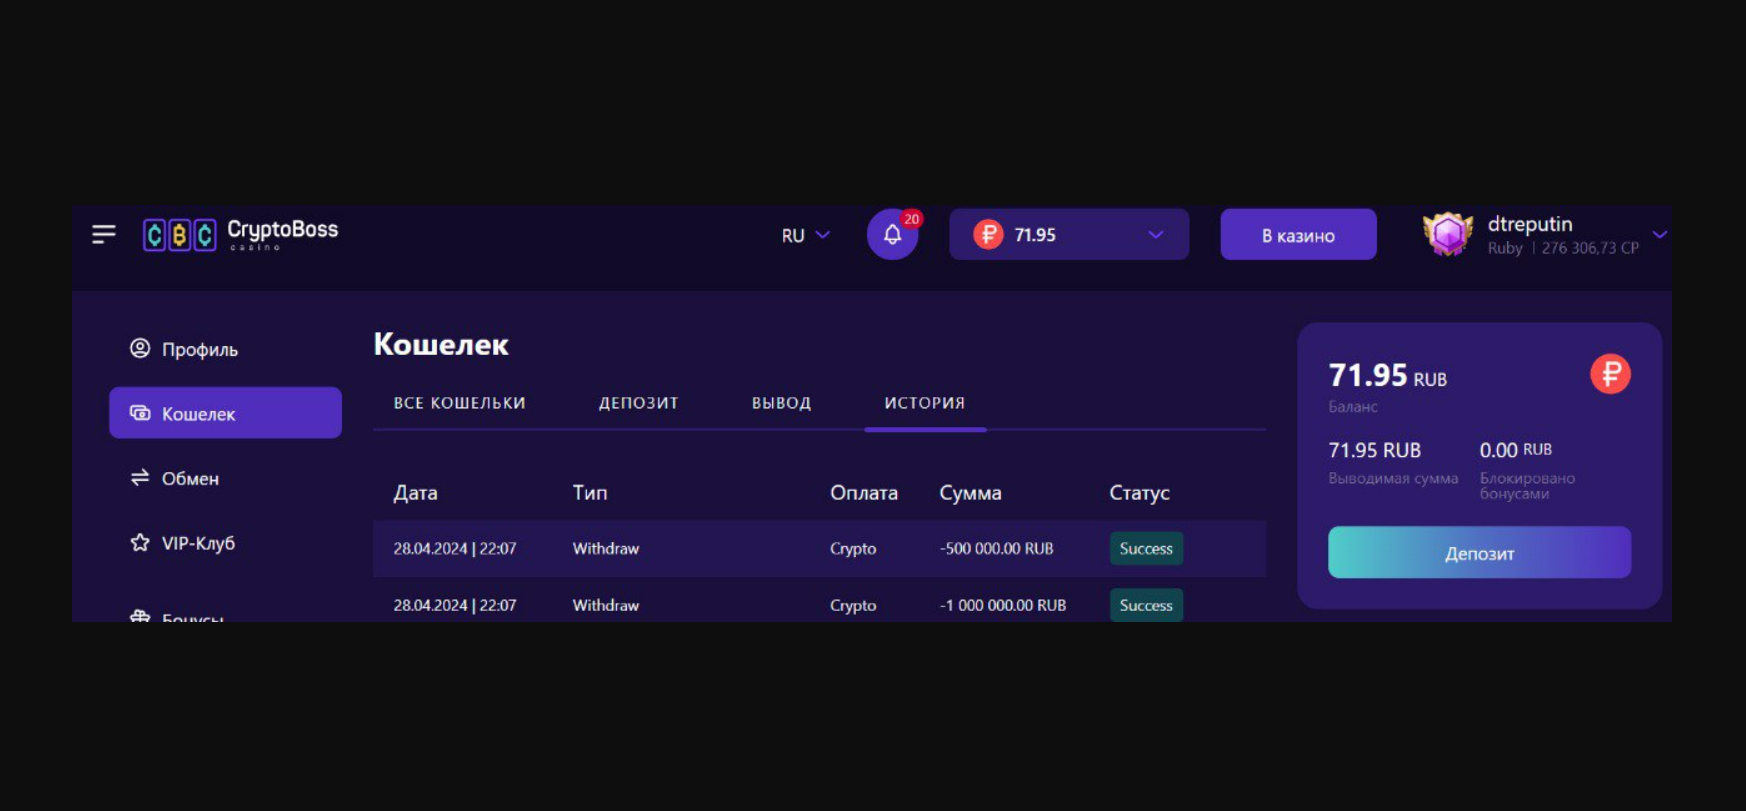Click the Статус column header
Viewport: 1746px width, 811px height.
click(1139, 493)
